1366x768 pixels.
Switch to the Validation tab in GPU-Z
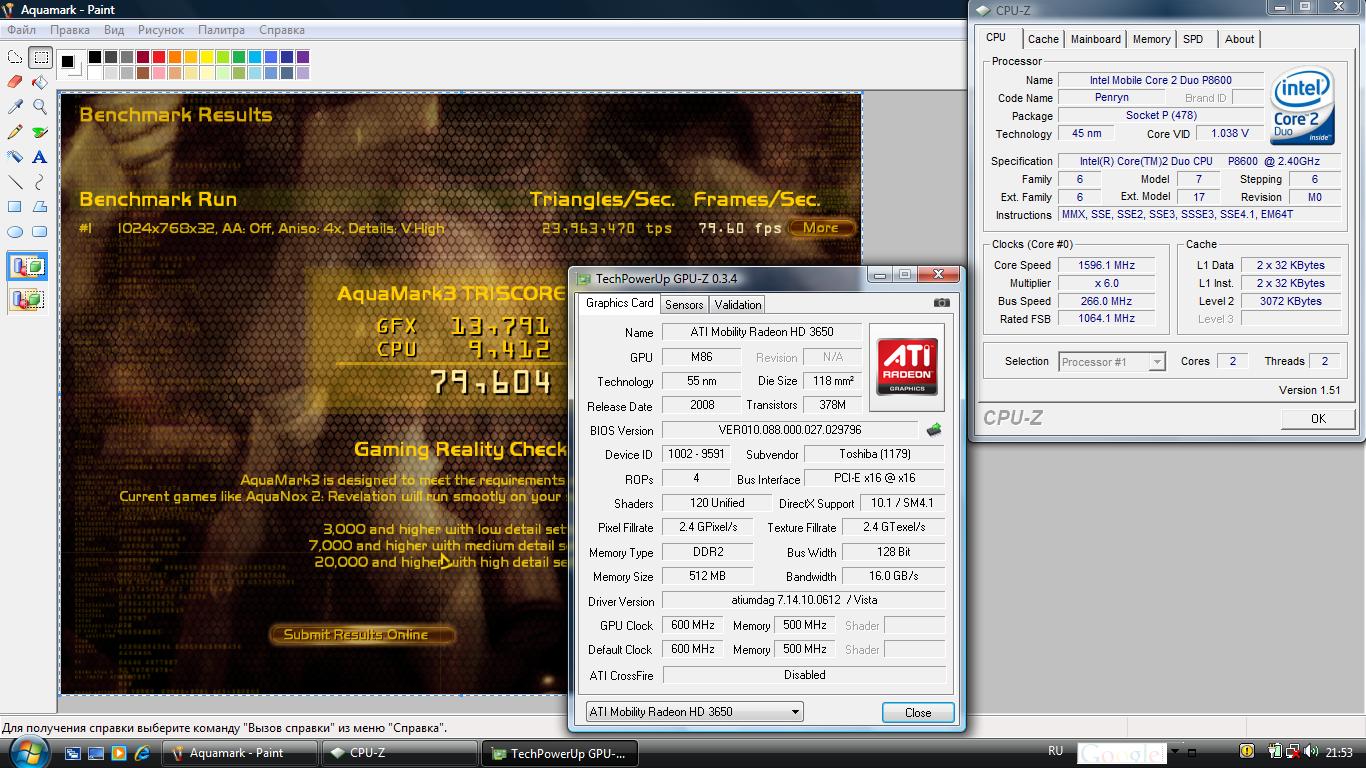pos(738,305)
